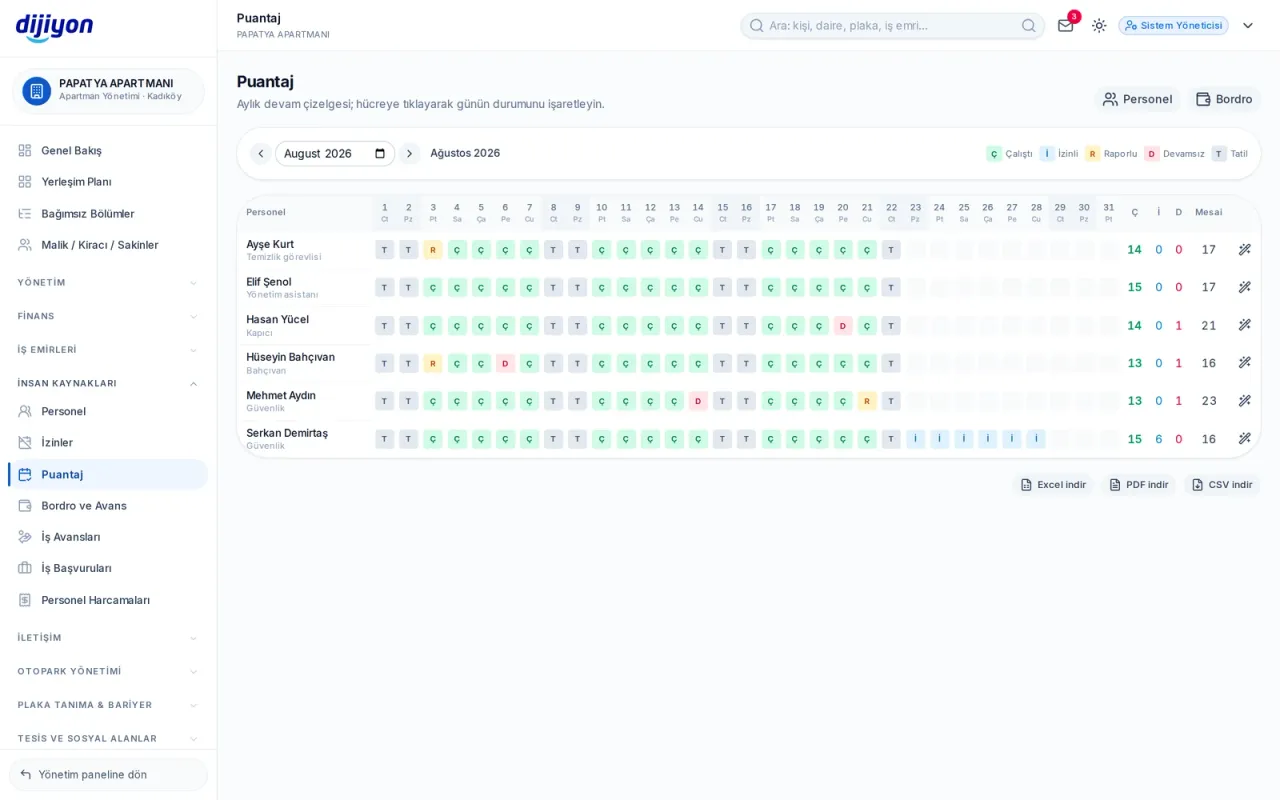
Task: Click the Raporlu legend color badge
Action: (x=1093, y=154)
